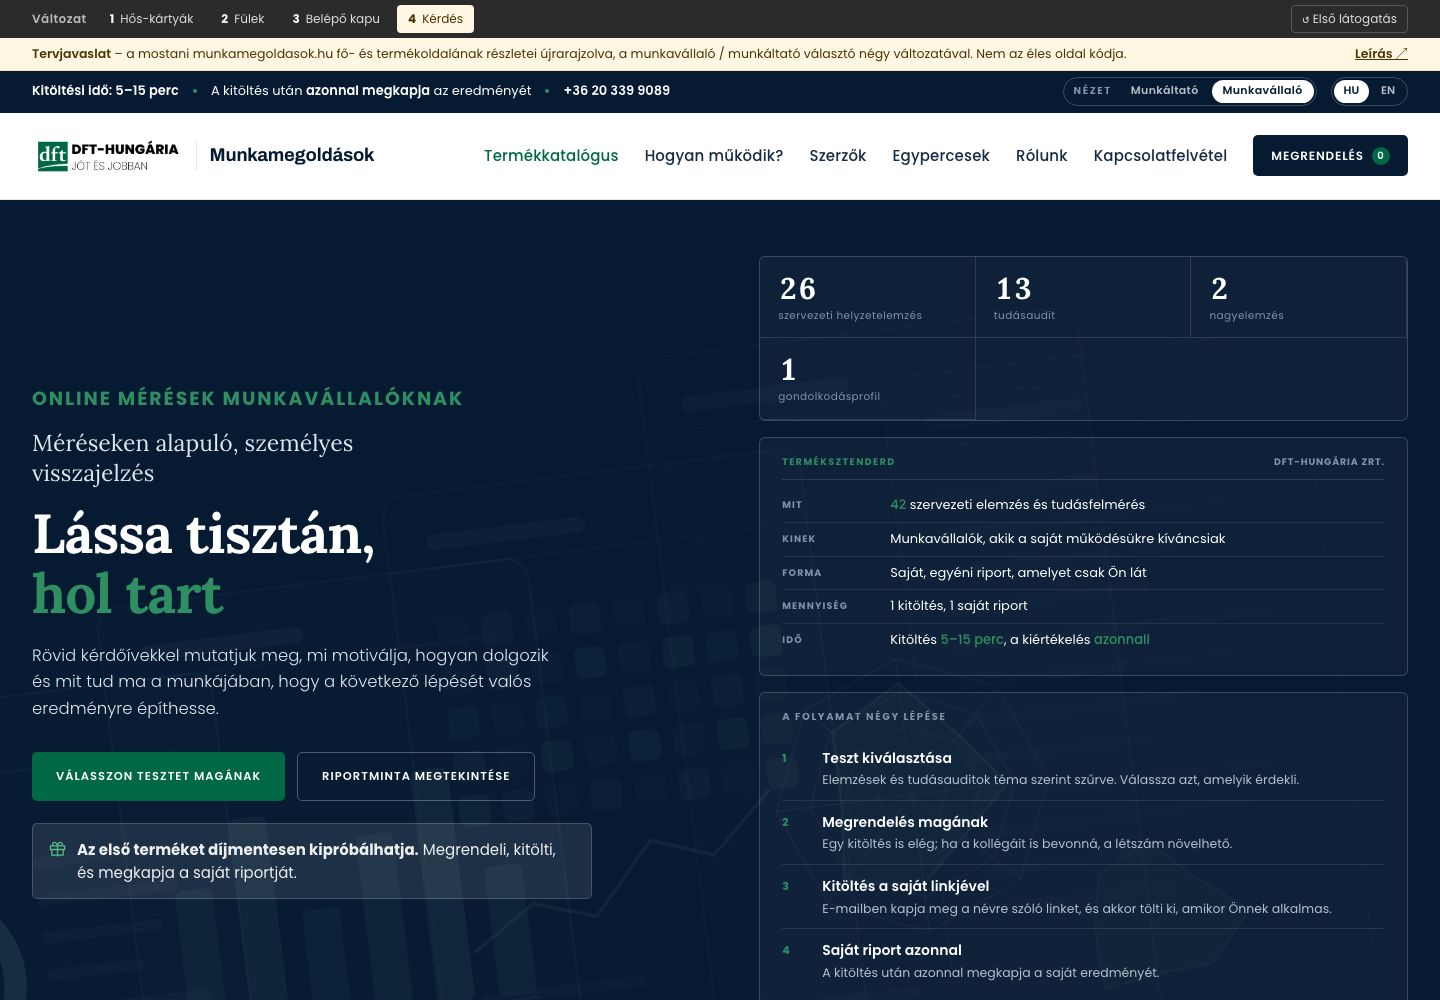Click step 1 Teszt kiválasztása heading

click(887, 758)
